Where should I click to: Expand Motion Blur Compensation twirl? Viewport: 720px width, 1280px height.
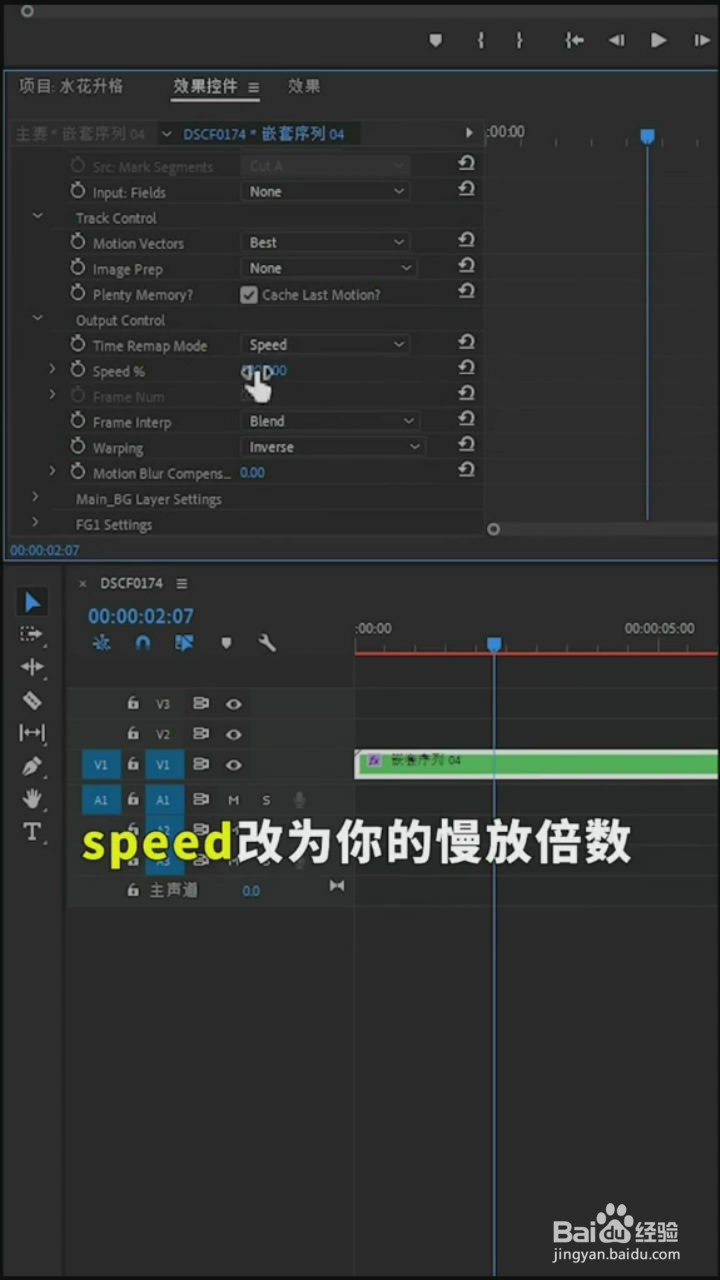point(53,471)
